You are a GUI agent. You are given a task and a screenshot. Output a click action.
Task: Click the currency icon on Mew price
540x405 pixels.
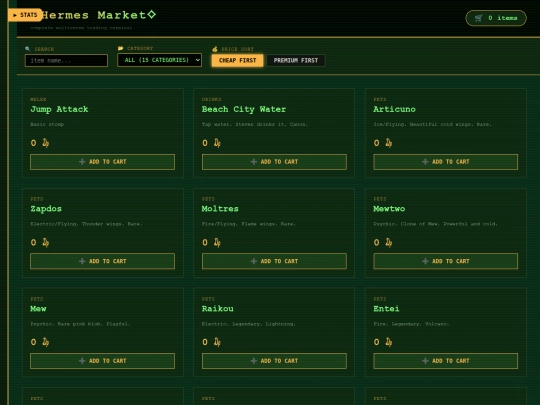click(46, 342)
